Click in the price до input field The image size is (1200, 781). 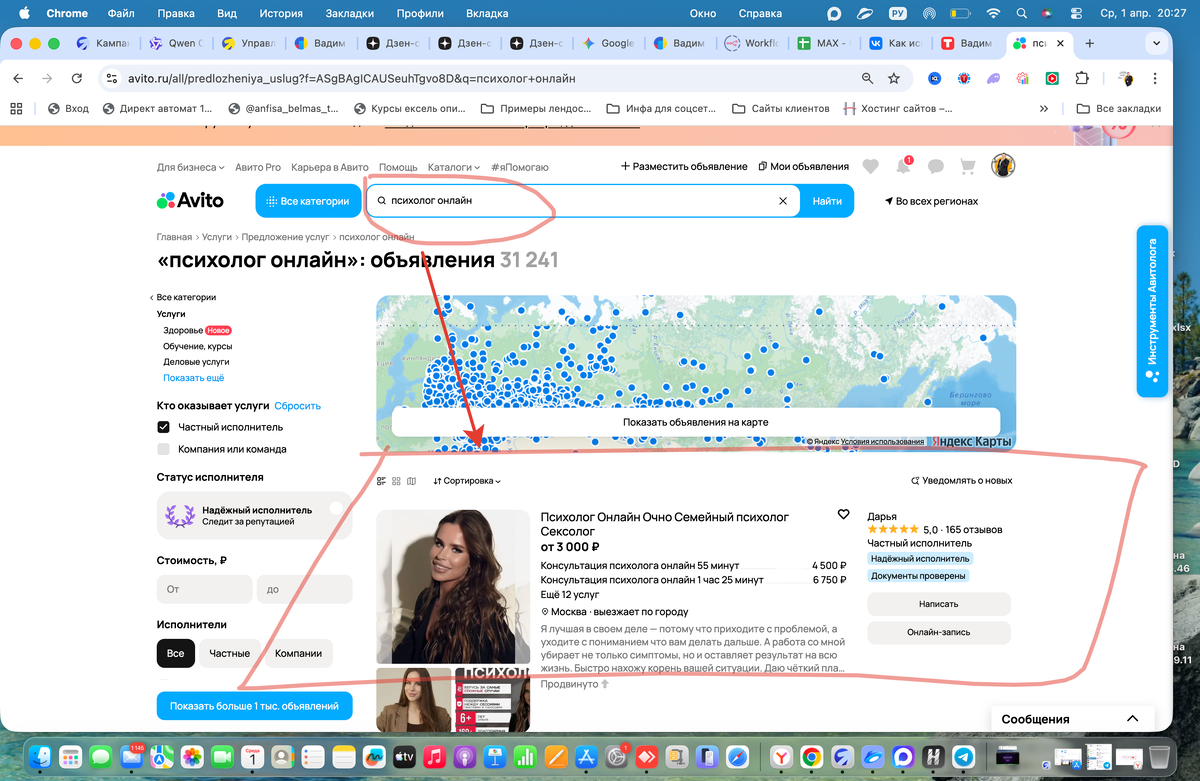point(305,590)
